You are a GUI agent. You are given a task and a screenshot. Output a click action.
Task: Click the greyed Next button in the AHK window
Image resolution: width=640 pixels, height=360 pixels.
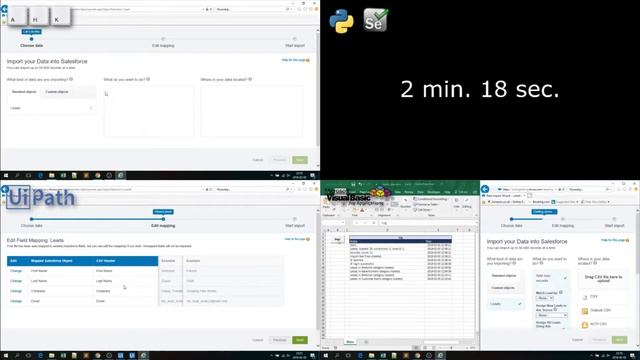(300, 160)
